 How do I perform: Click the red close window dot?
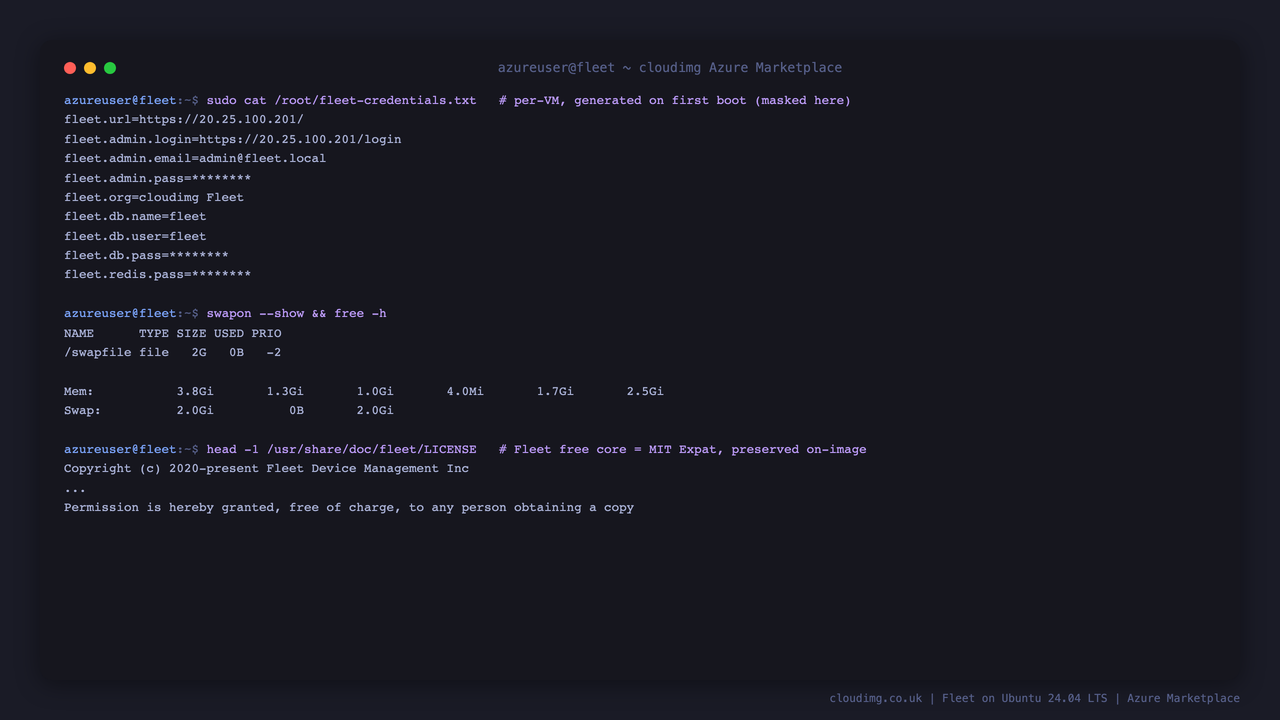click(70, 68)
